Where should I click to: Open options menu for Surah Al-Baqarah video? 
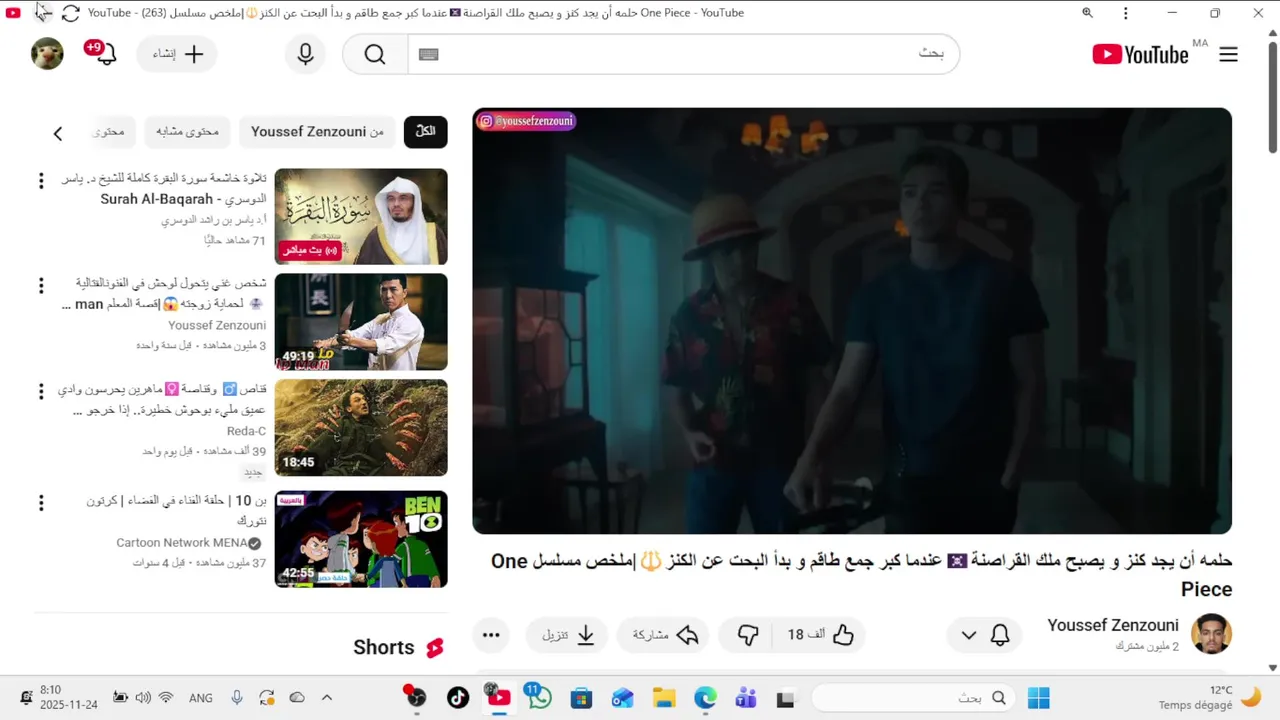(x=41, y=181)
